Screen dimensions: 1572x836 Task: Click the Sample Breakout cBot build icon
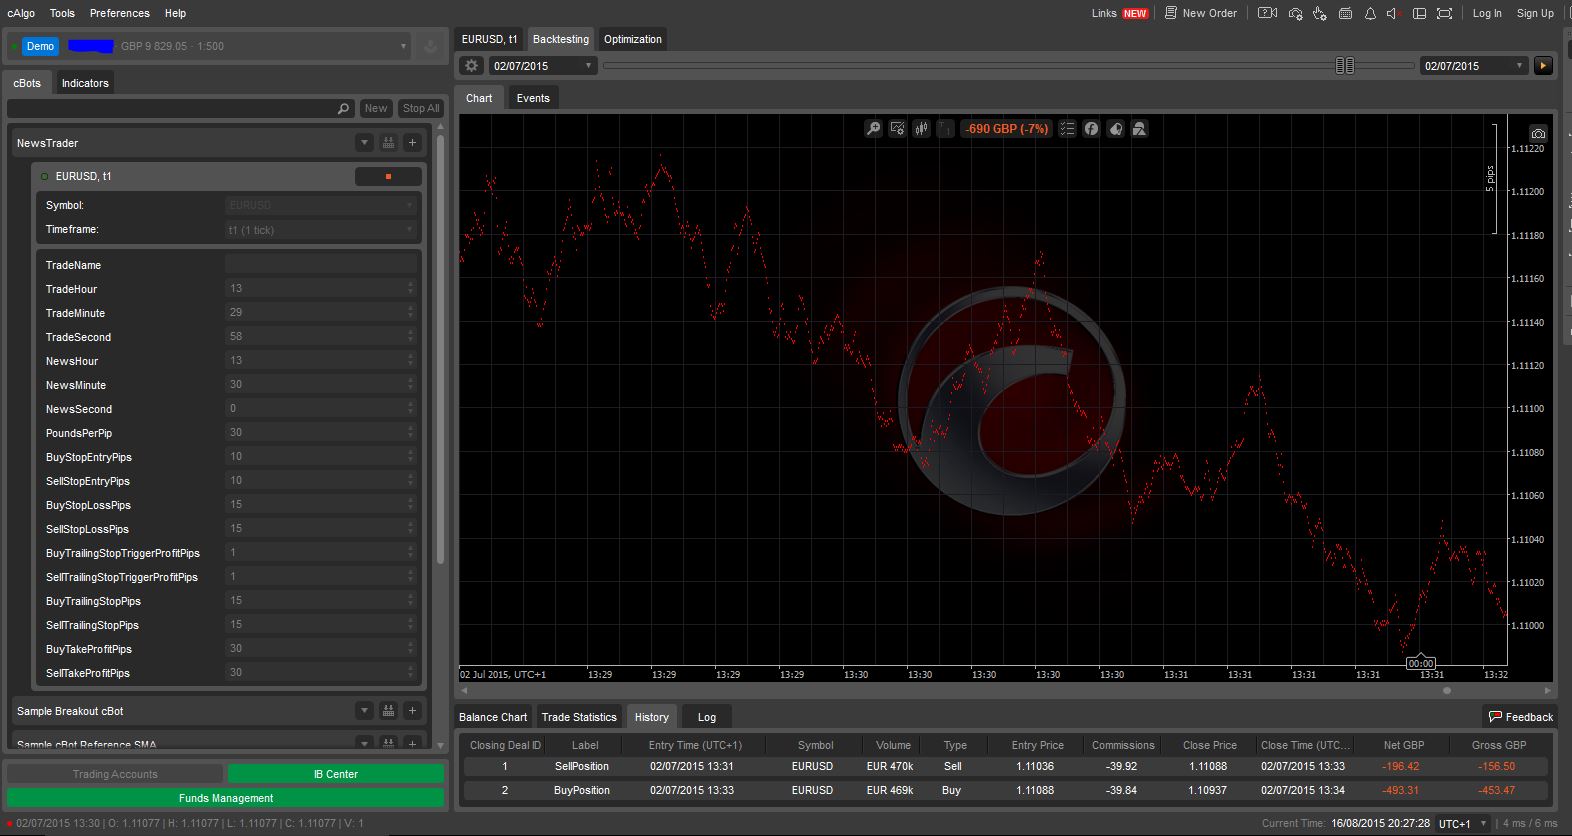click(x=388, y=711)
